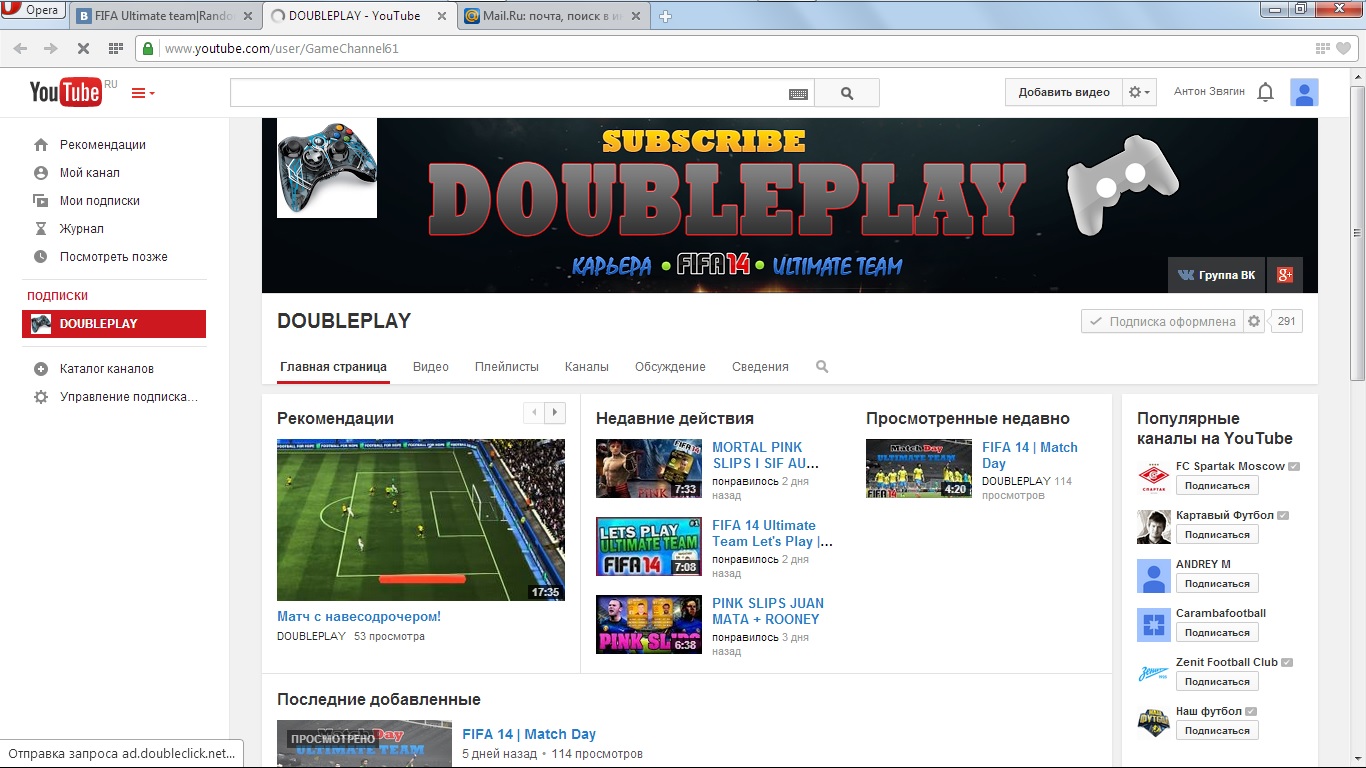
Task: Open the YouTube guide menu icon
Action: coord(142,93)
